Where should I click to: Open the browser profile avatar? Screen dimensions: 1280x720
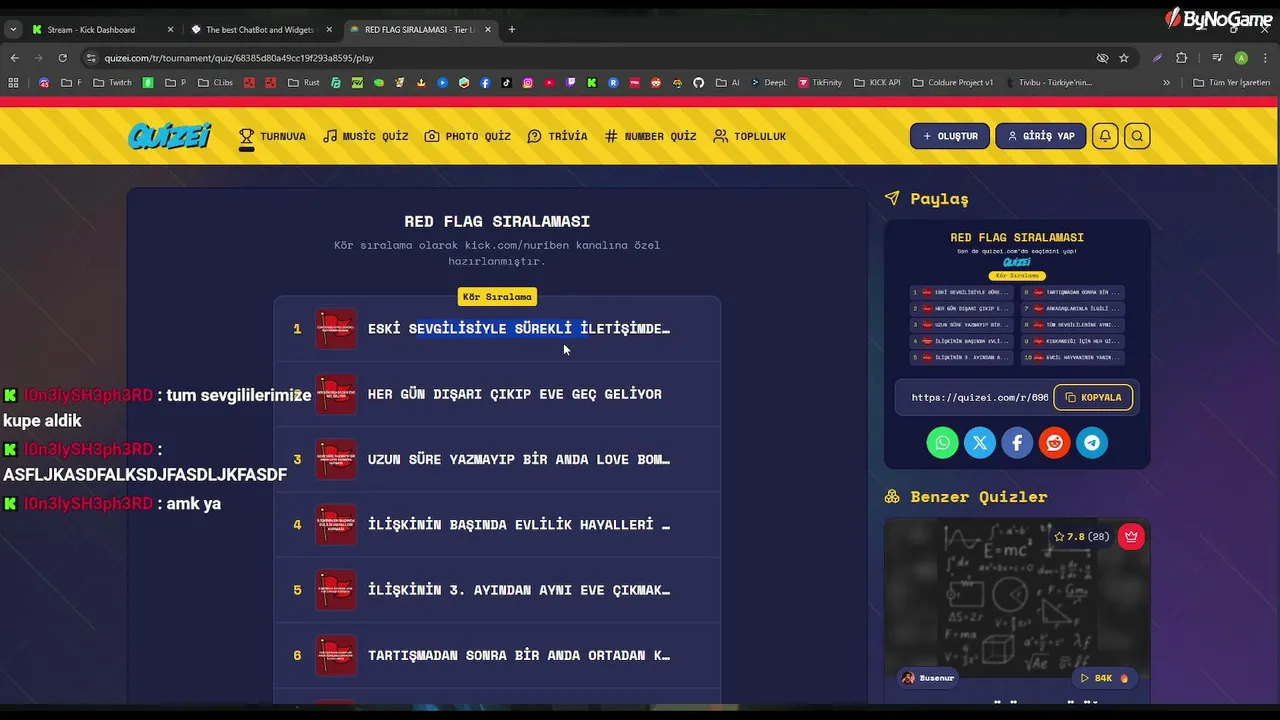(x=1241, y=58)
